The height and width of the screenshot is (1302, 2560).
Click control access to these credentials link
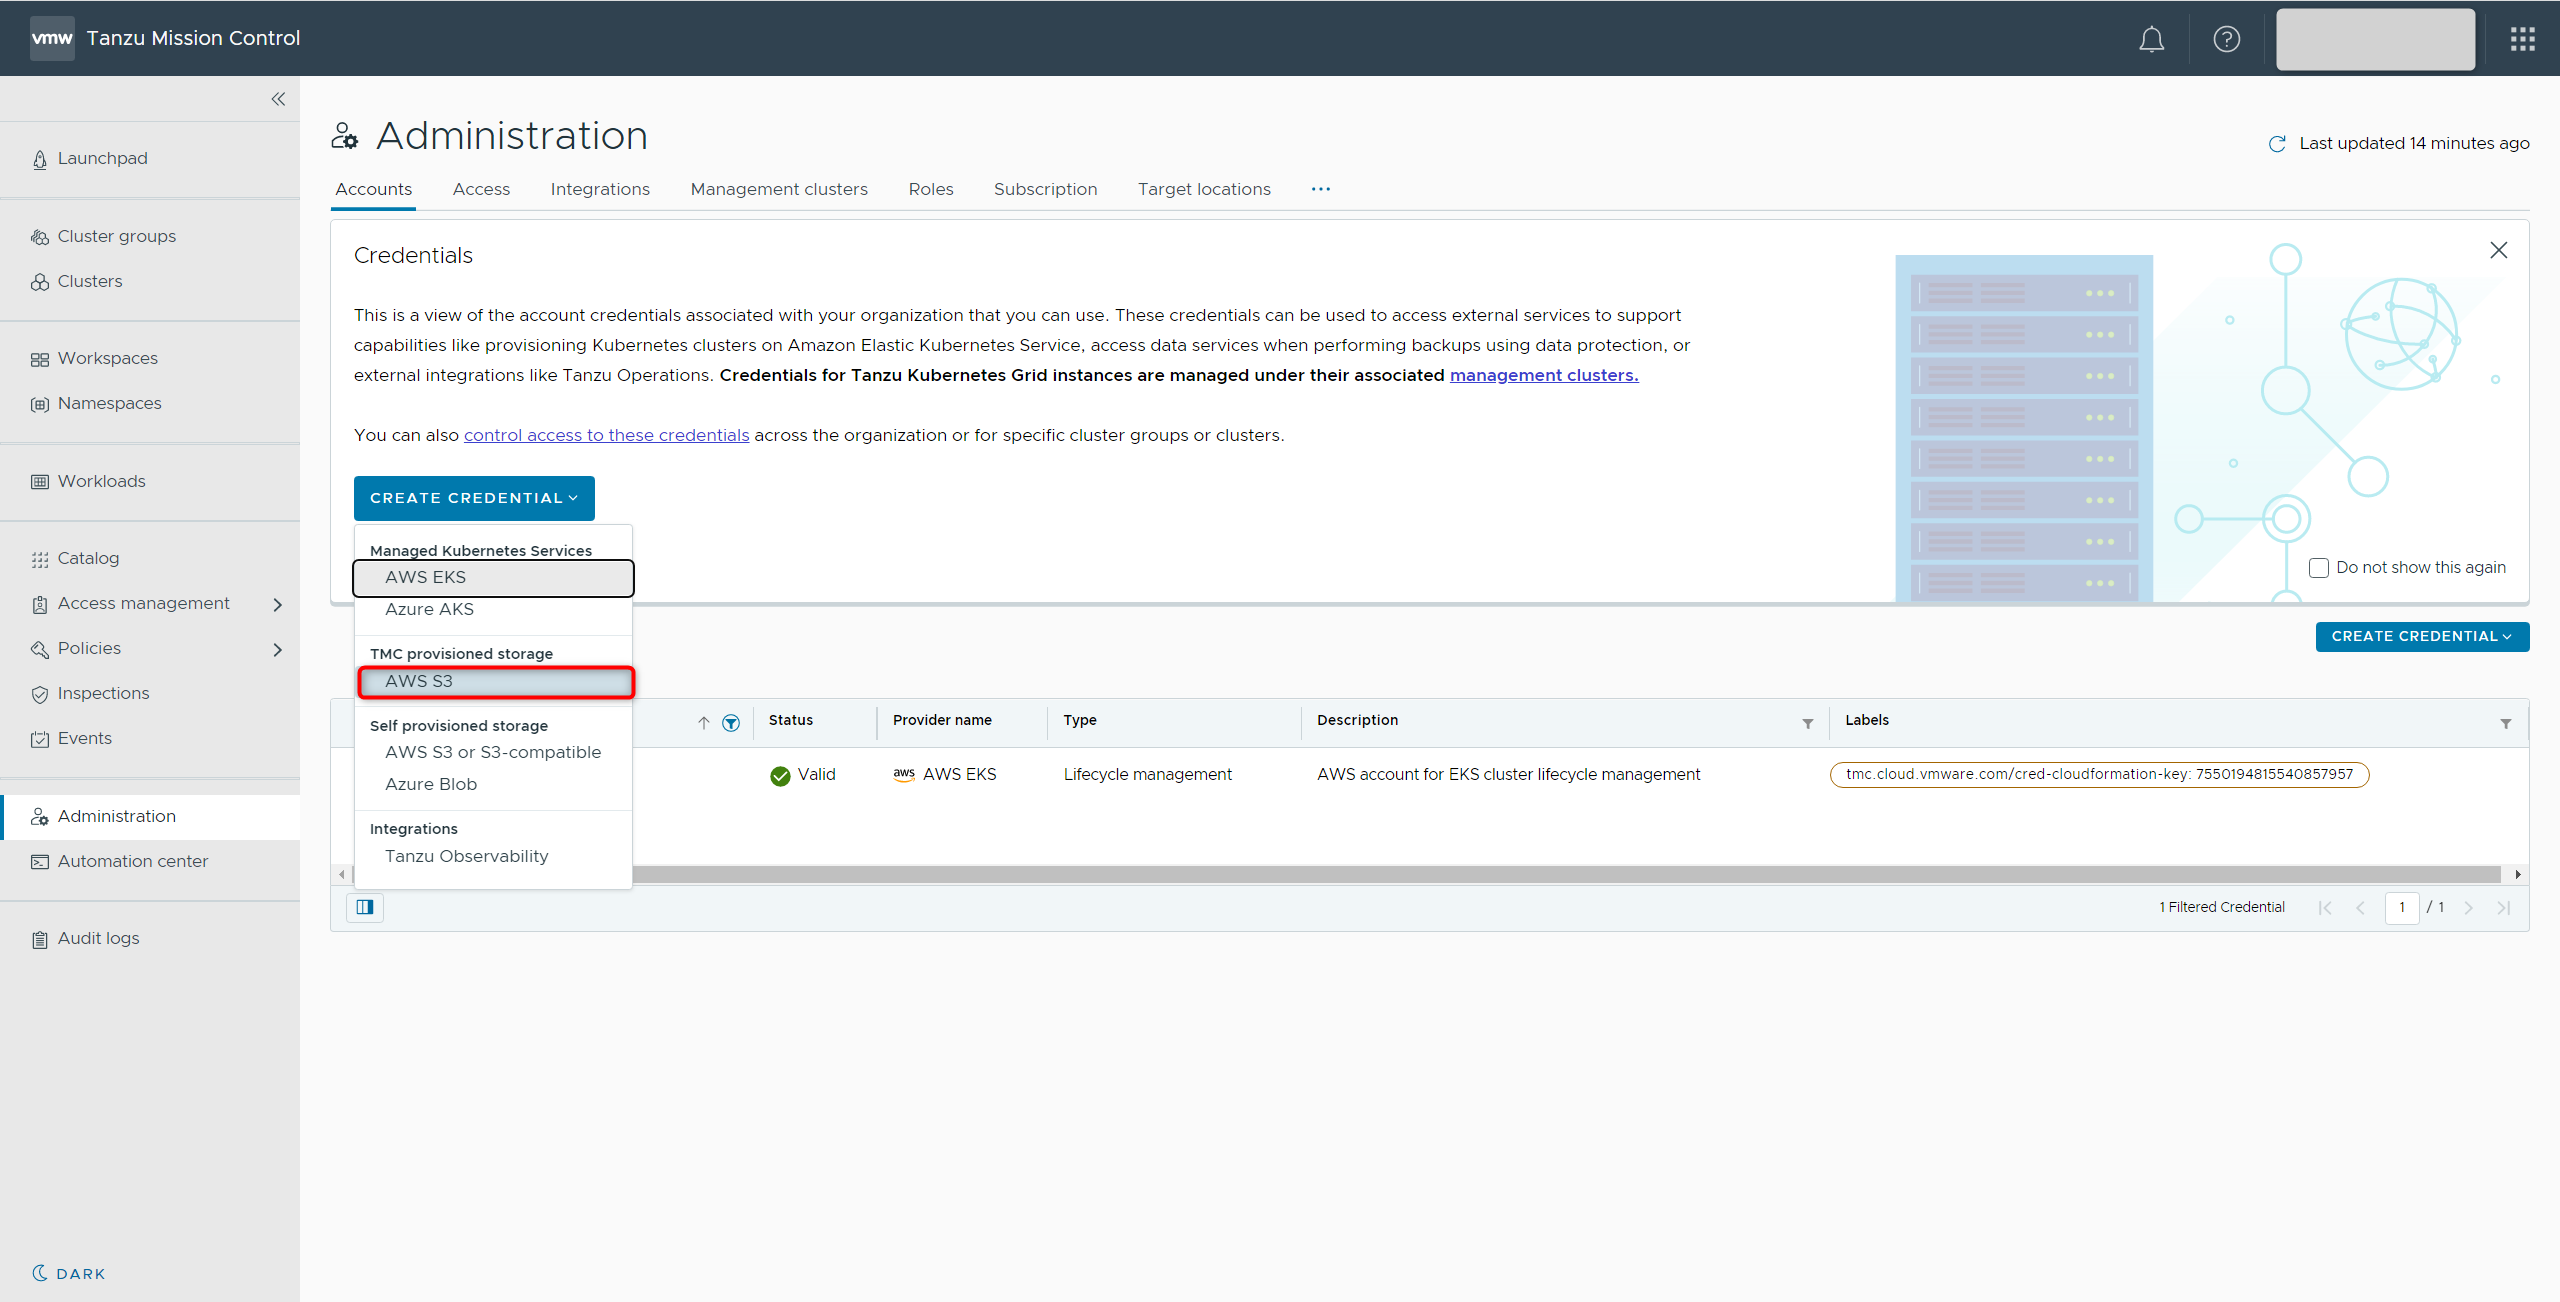[606, 435]
